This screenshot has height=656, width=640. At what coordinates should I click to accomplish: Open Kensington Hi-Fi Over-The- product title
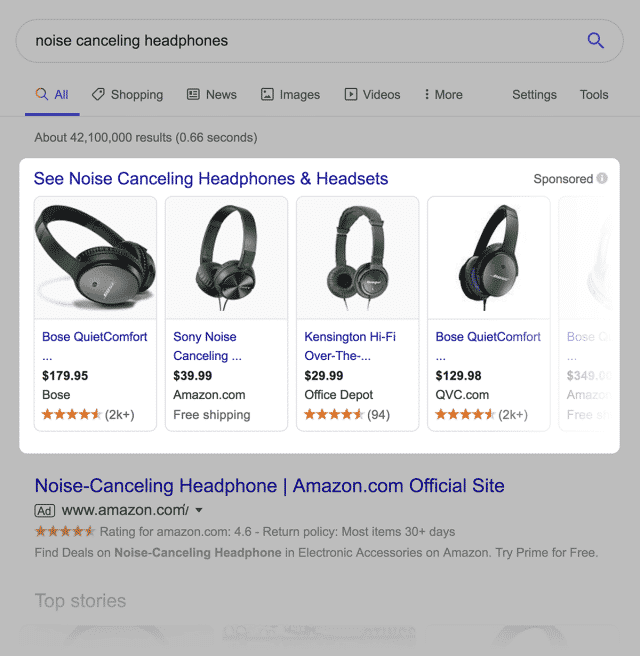pos(350,346)
